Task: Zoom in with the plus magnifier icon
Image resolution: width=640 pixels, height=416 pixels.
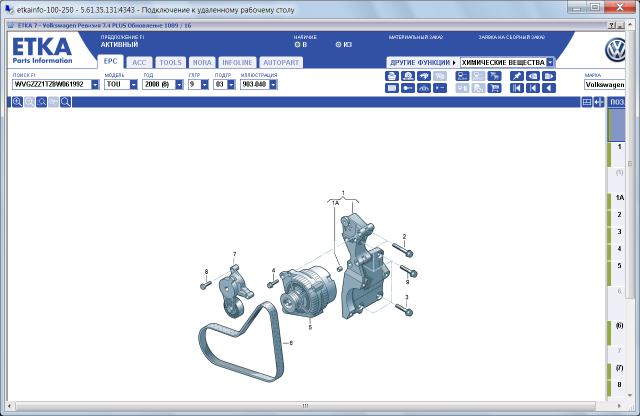Action: [17, 102]
